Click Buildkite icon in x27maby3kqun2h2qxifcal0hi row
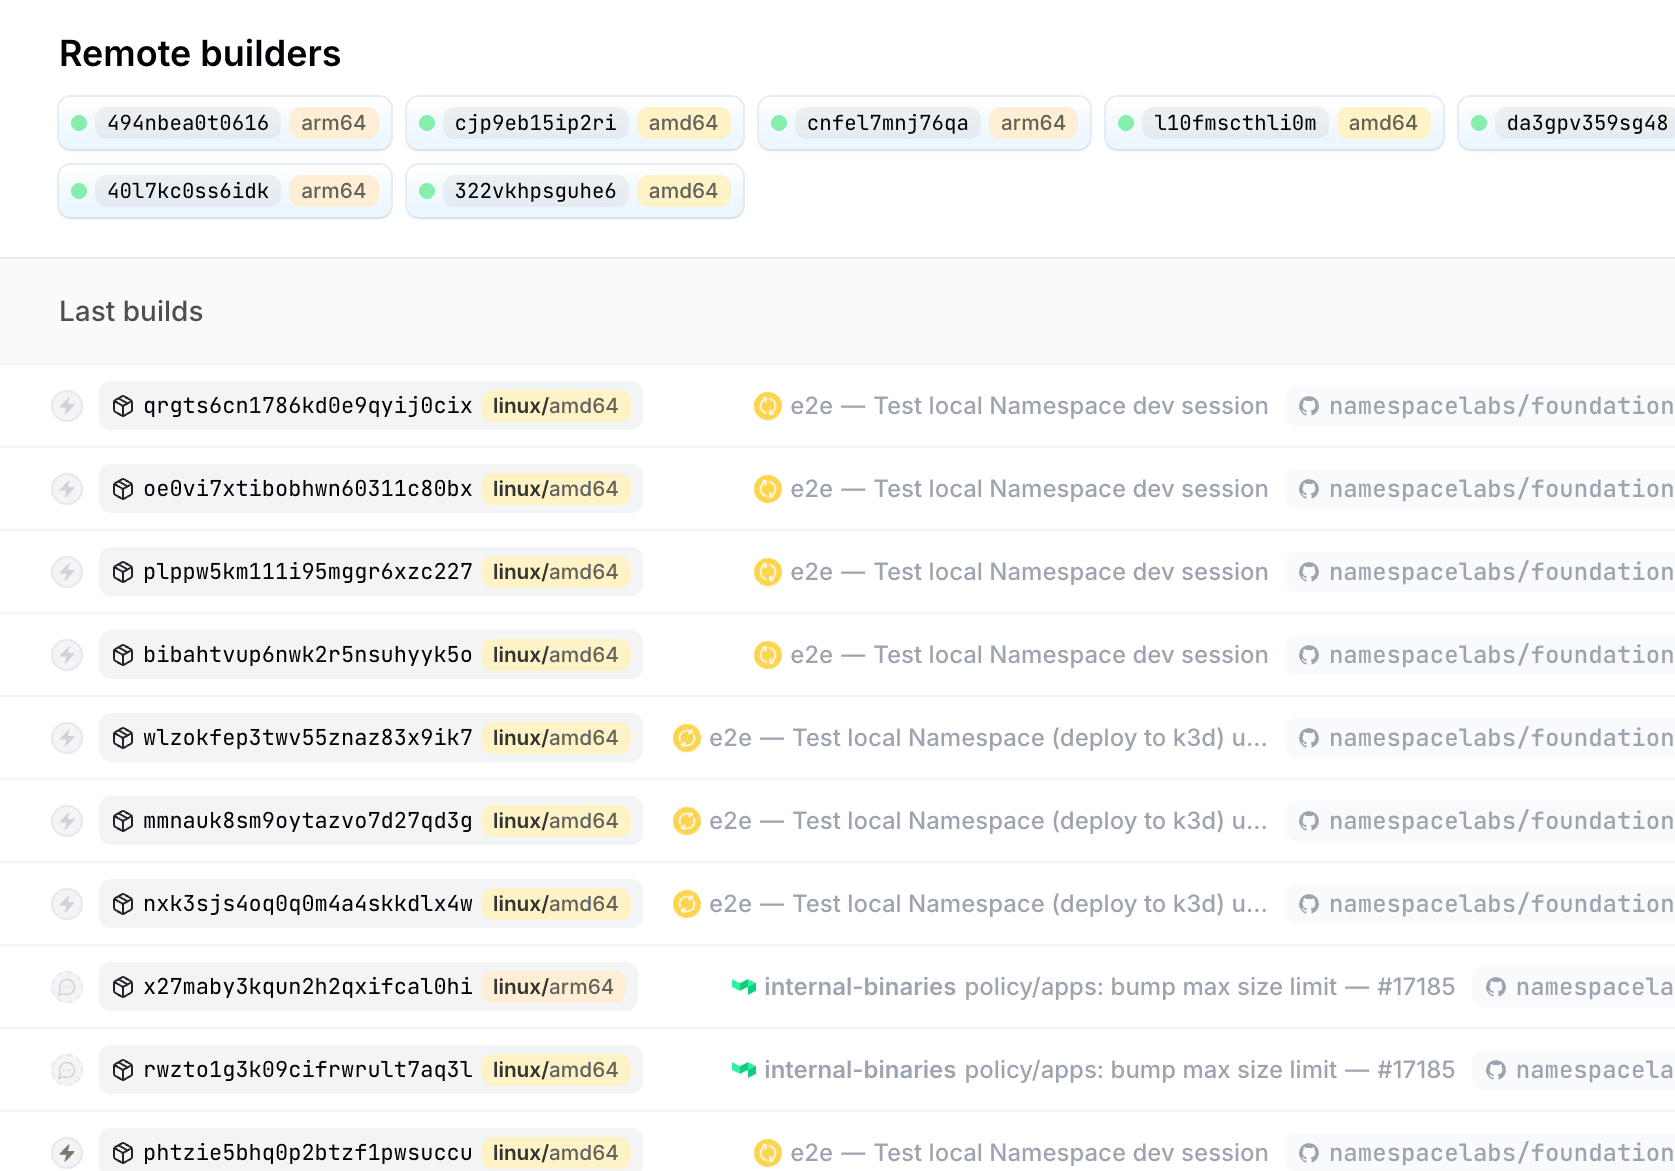 [743, 987]
